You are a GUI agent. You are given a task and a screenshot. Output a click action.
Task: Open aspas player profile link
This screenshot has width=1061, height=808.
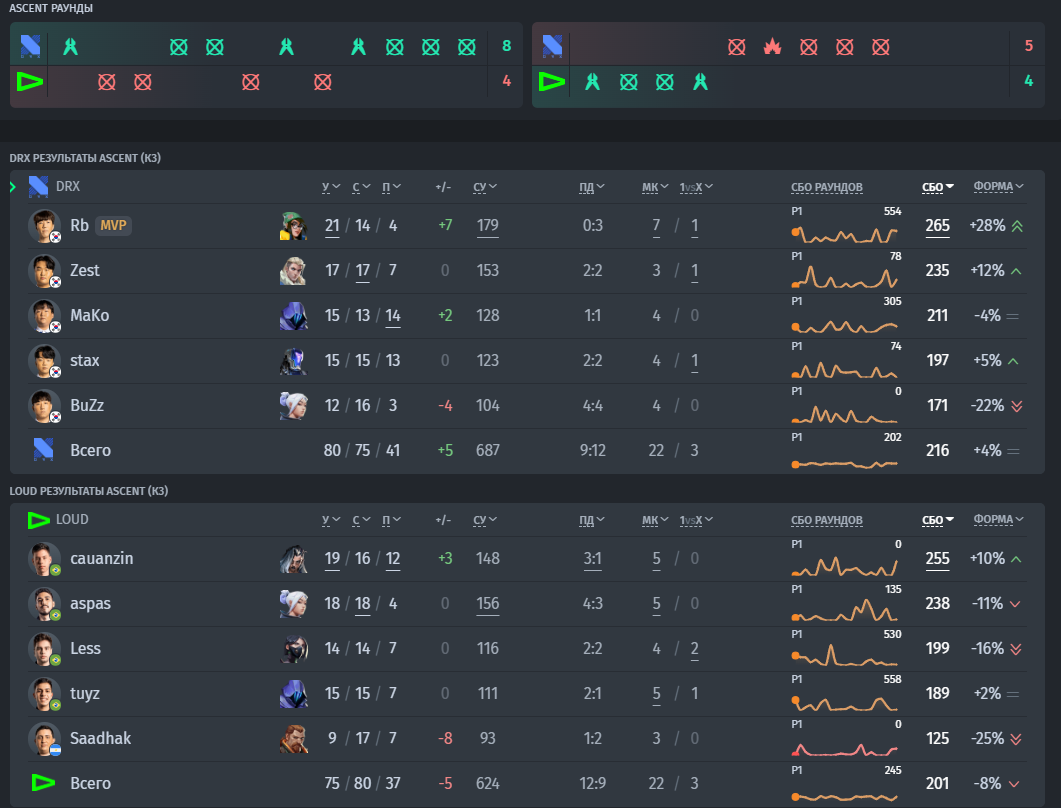(x=91, y=604)
